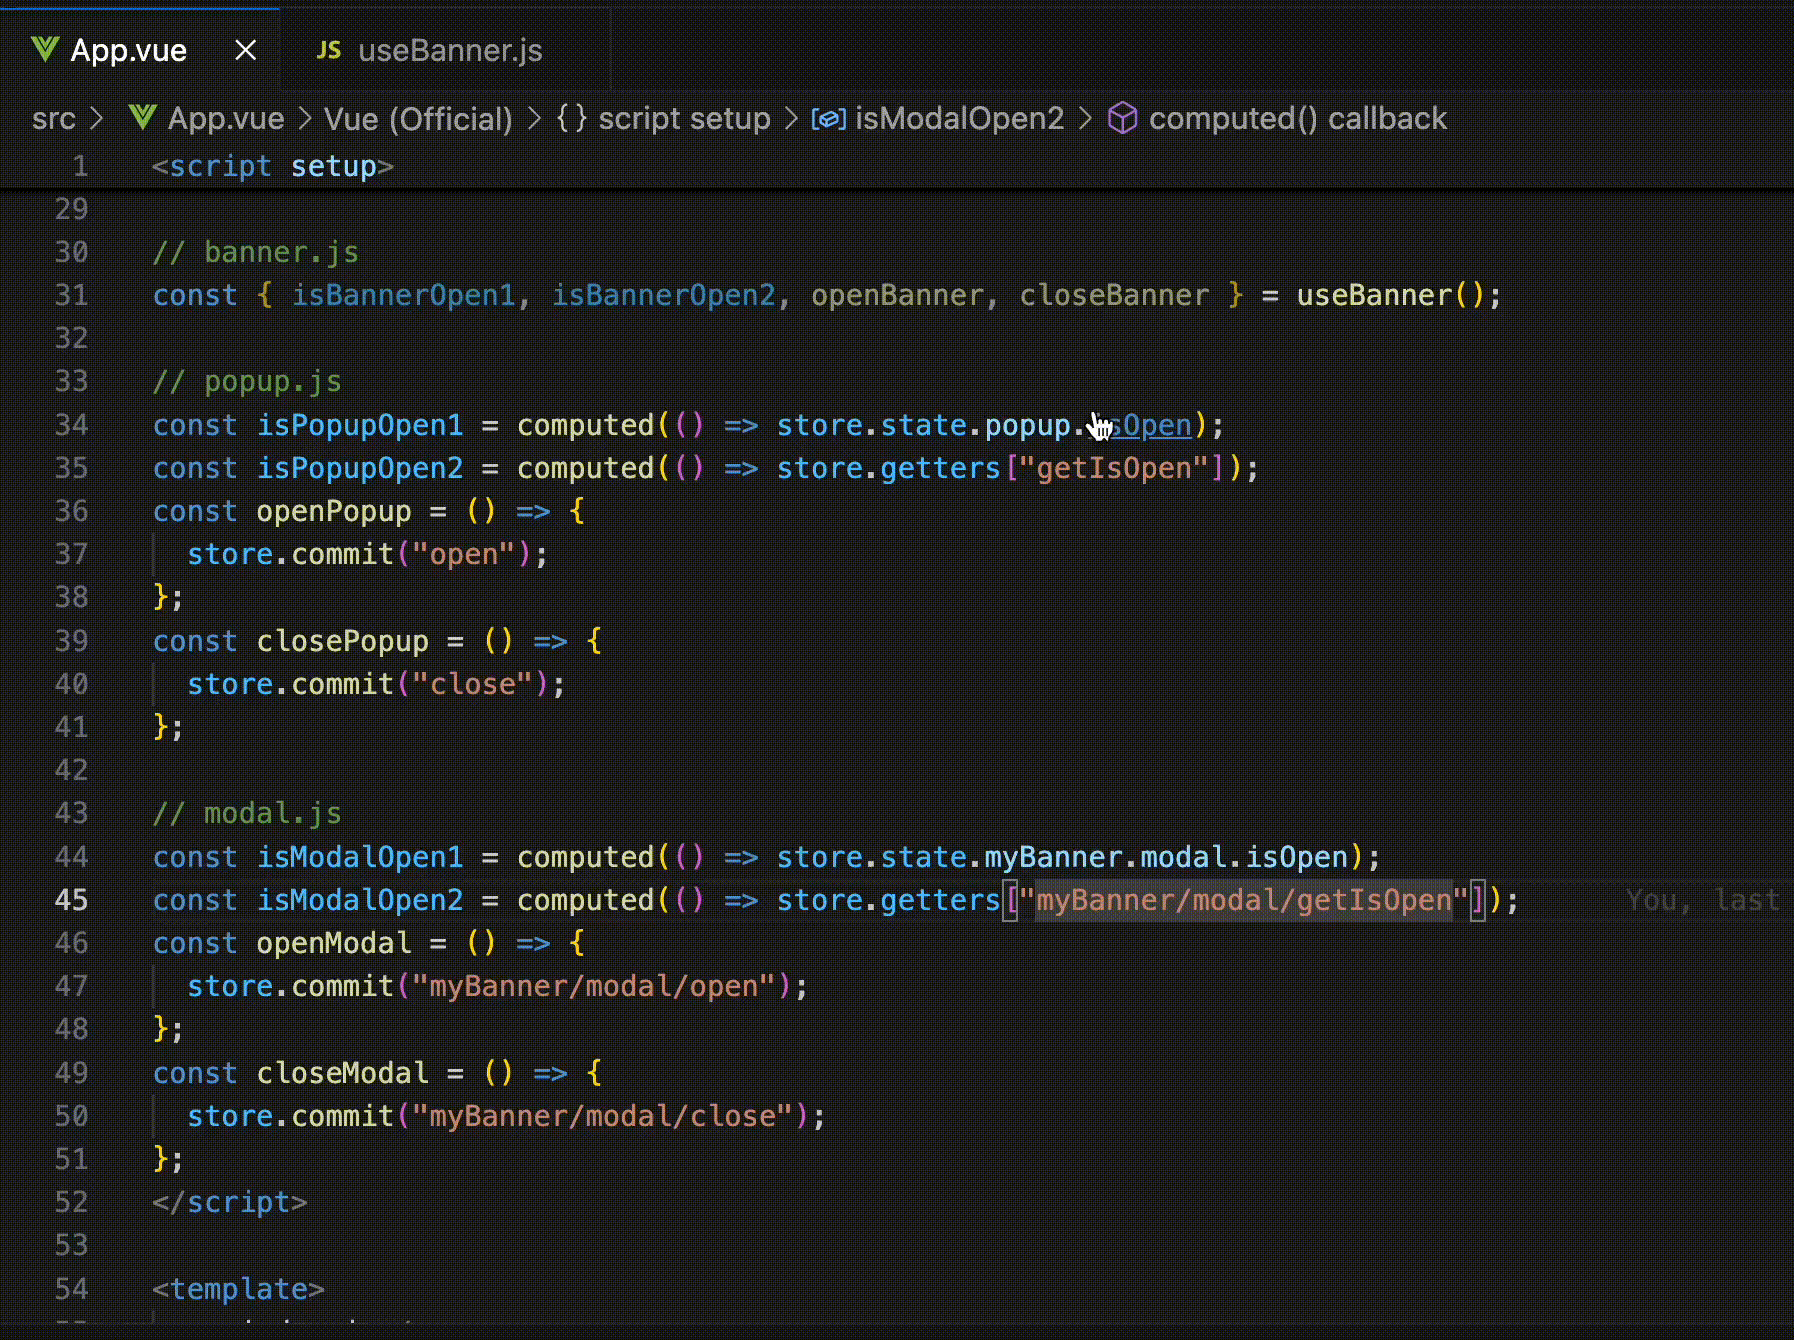Click the closing </script> tag
This screenshot has width=1794, height=1340.
point(230,1202)
